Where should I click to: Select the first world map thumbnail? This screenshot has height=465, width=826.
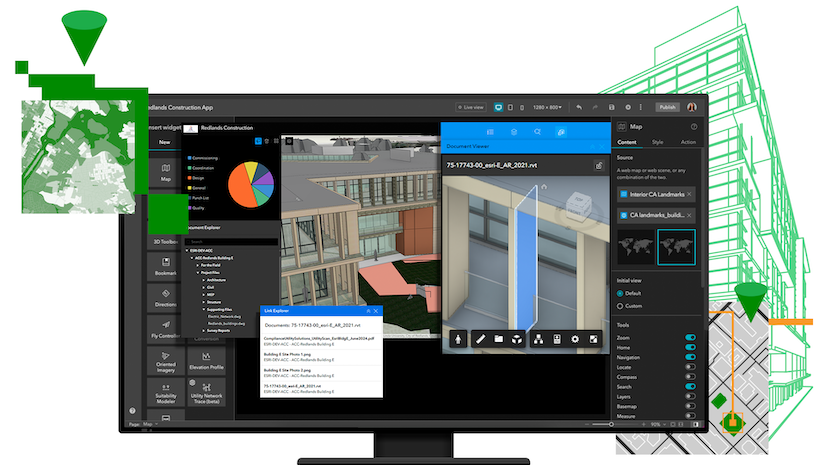pyautogui.click(x=636, y=246)
